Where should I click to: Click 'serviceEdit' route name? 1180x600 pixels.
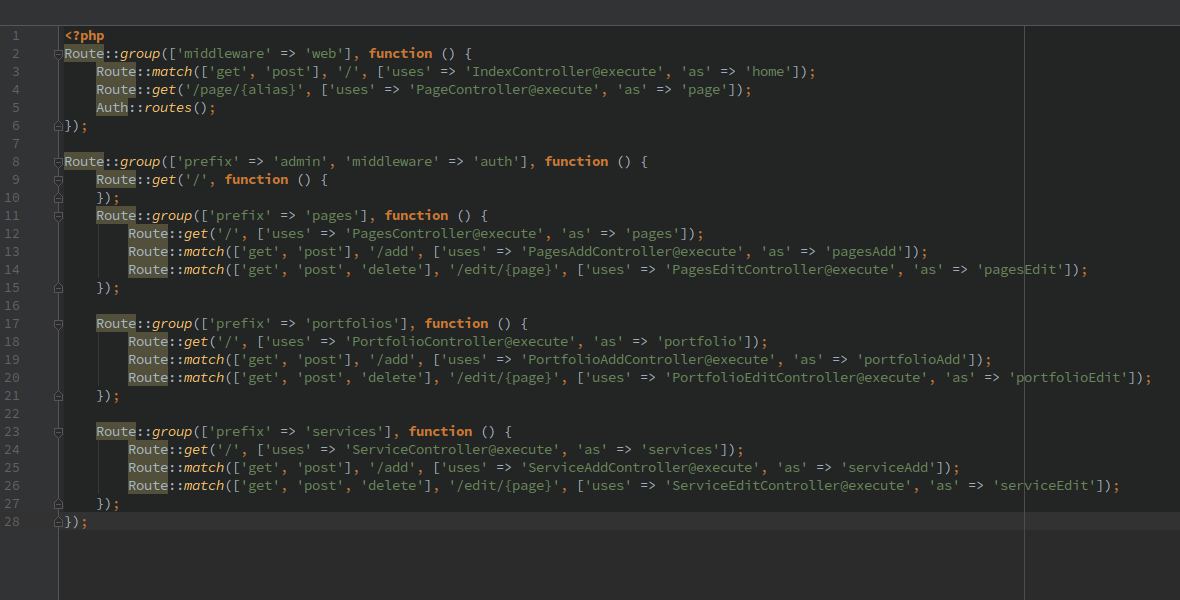[1044, 486]
